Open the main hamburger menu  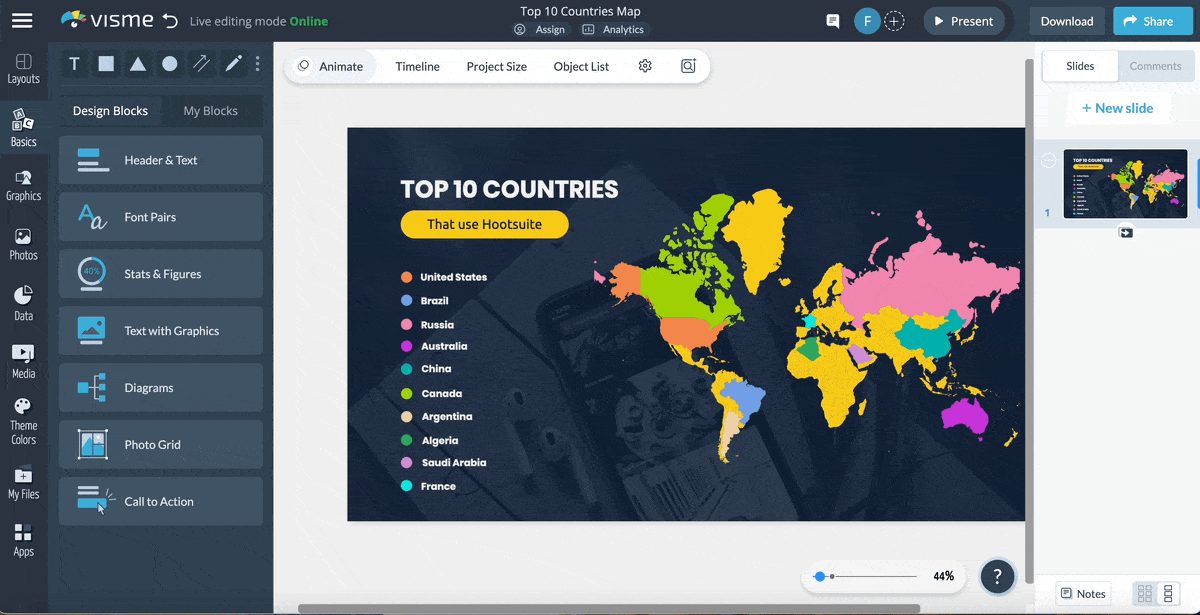pos(22,20)
